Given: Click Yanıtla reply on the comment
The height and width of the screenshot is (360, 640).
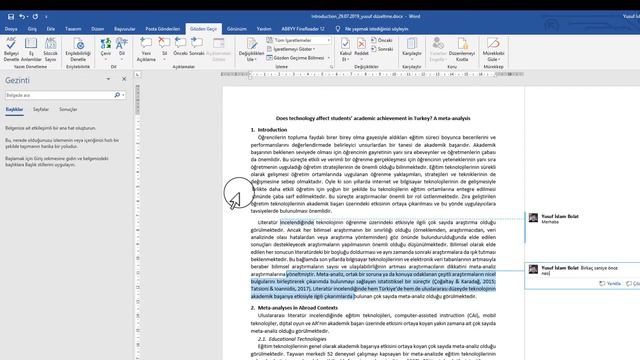Looking at the screenshot, I should pos(610,283).
